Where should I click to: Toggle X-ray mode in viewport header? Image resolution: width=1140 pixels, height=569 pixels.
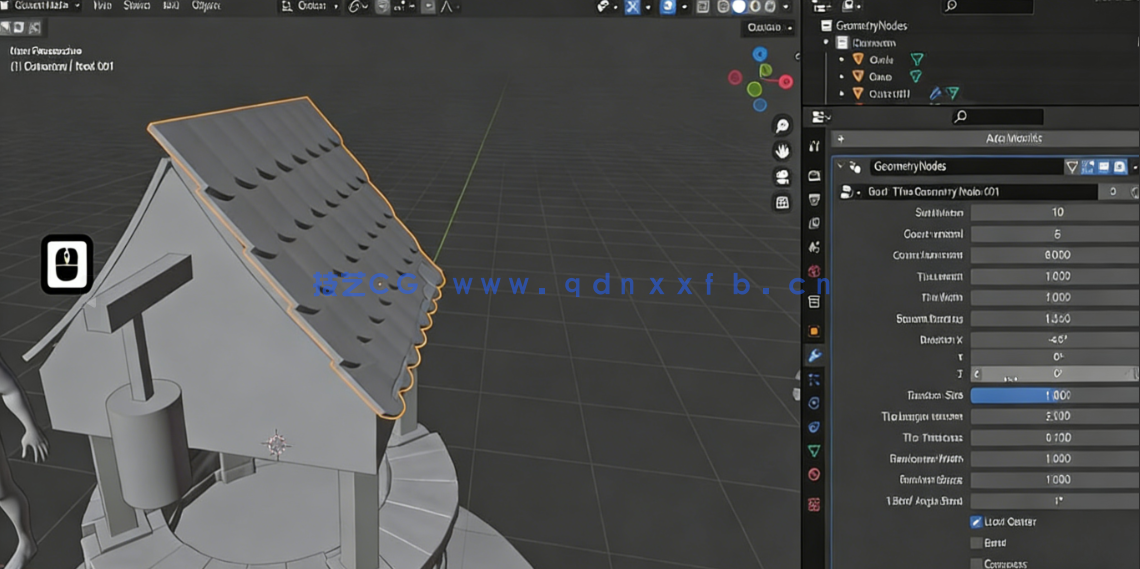click(x=702, y=7)
